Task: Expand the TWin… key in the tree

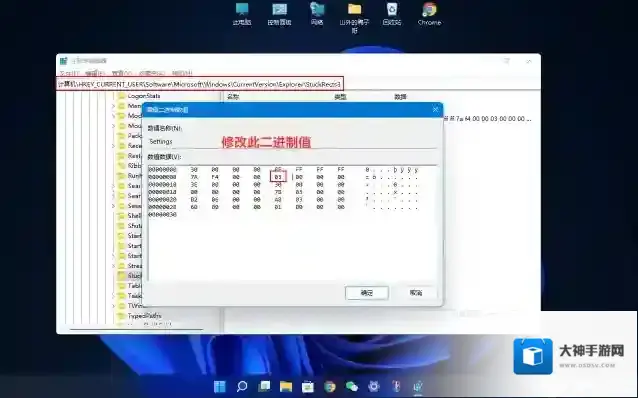Action: [x=114, y=306]
